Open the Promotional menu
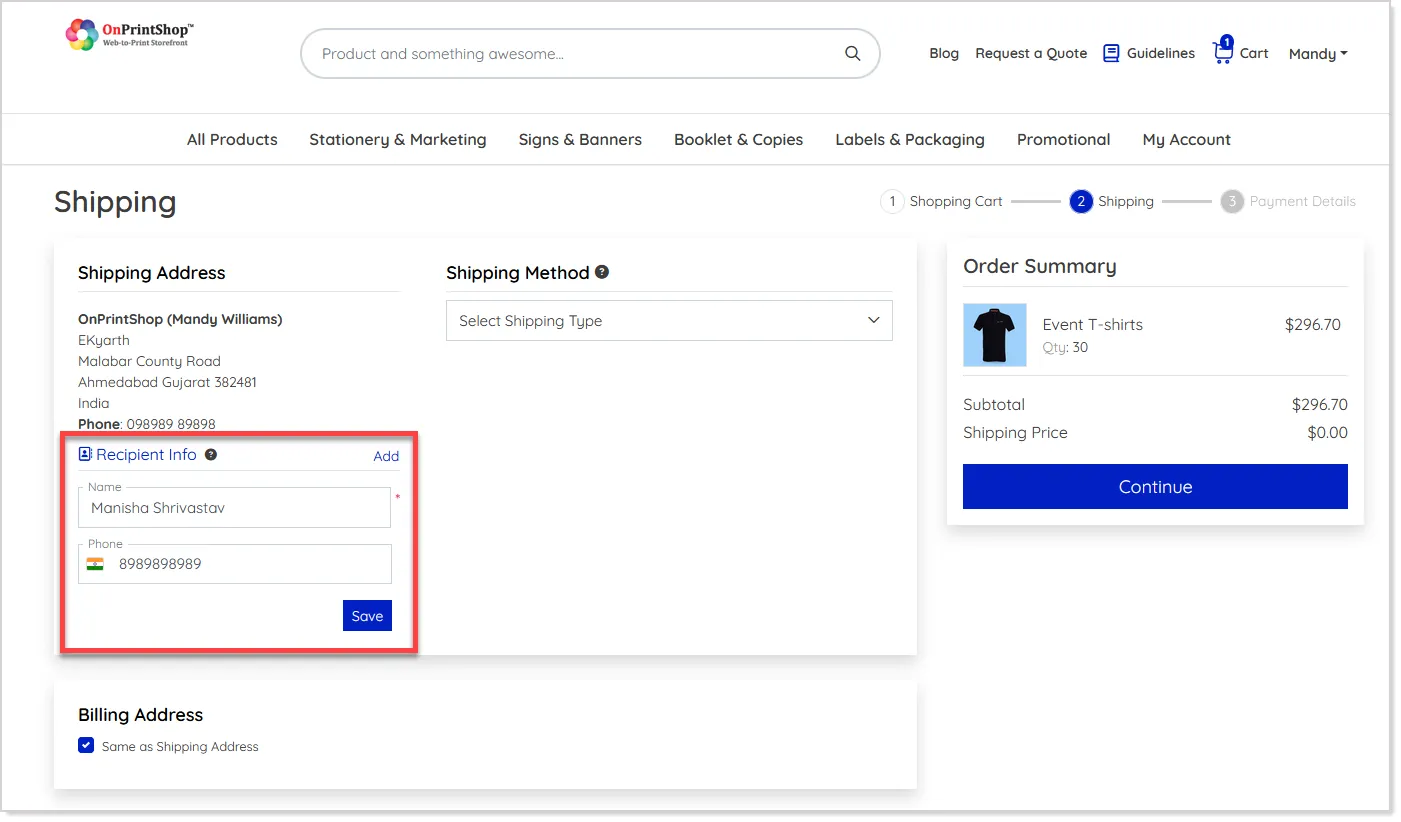Image resolution: width=1401 pixels, height=822 pixels. pos(1064,140)
